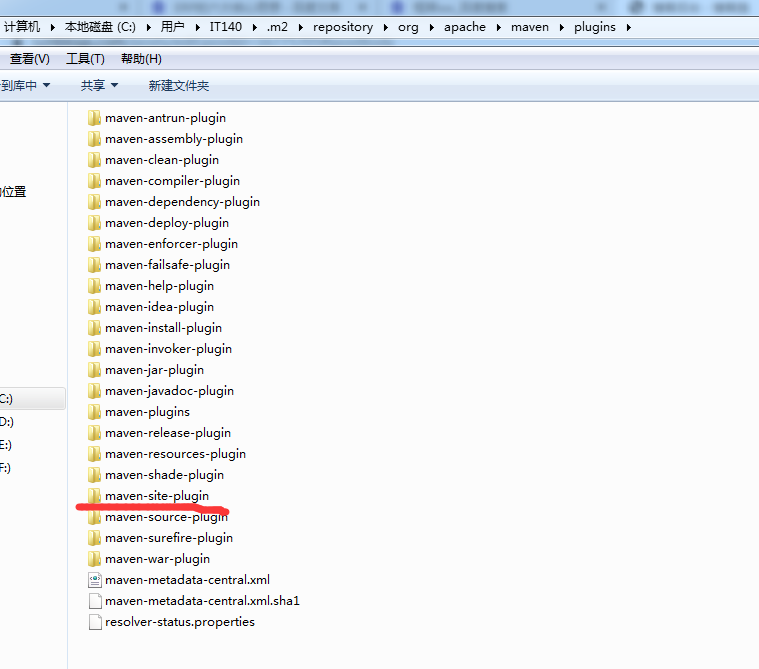Screen dimensions: 759x669
Task: Navigate to IT140 in the breadcrumb
Action: pyautogui.click(x=226, y=27)
